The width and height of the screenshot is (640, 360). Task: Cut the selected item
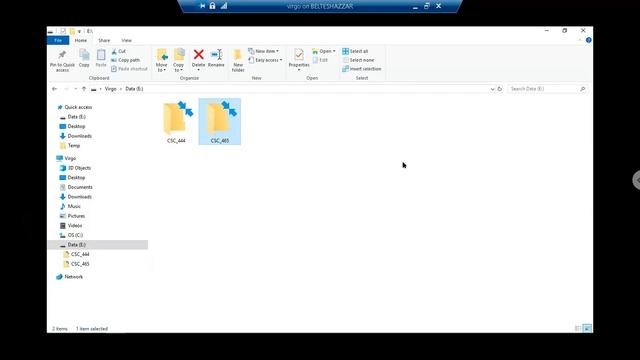pyautogui.click(x=118, y=51)
